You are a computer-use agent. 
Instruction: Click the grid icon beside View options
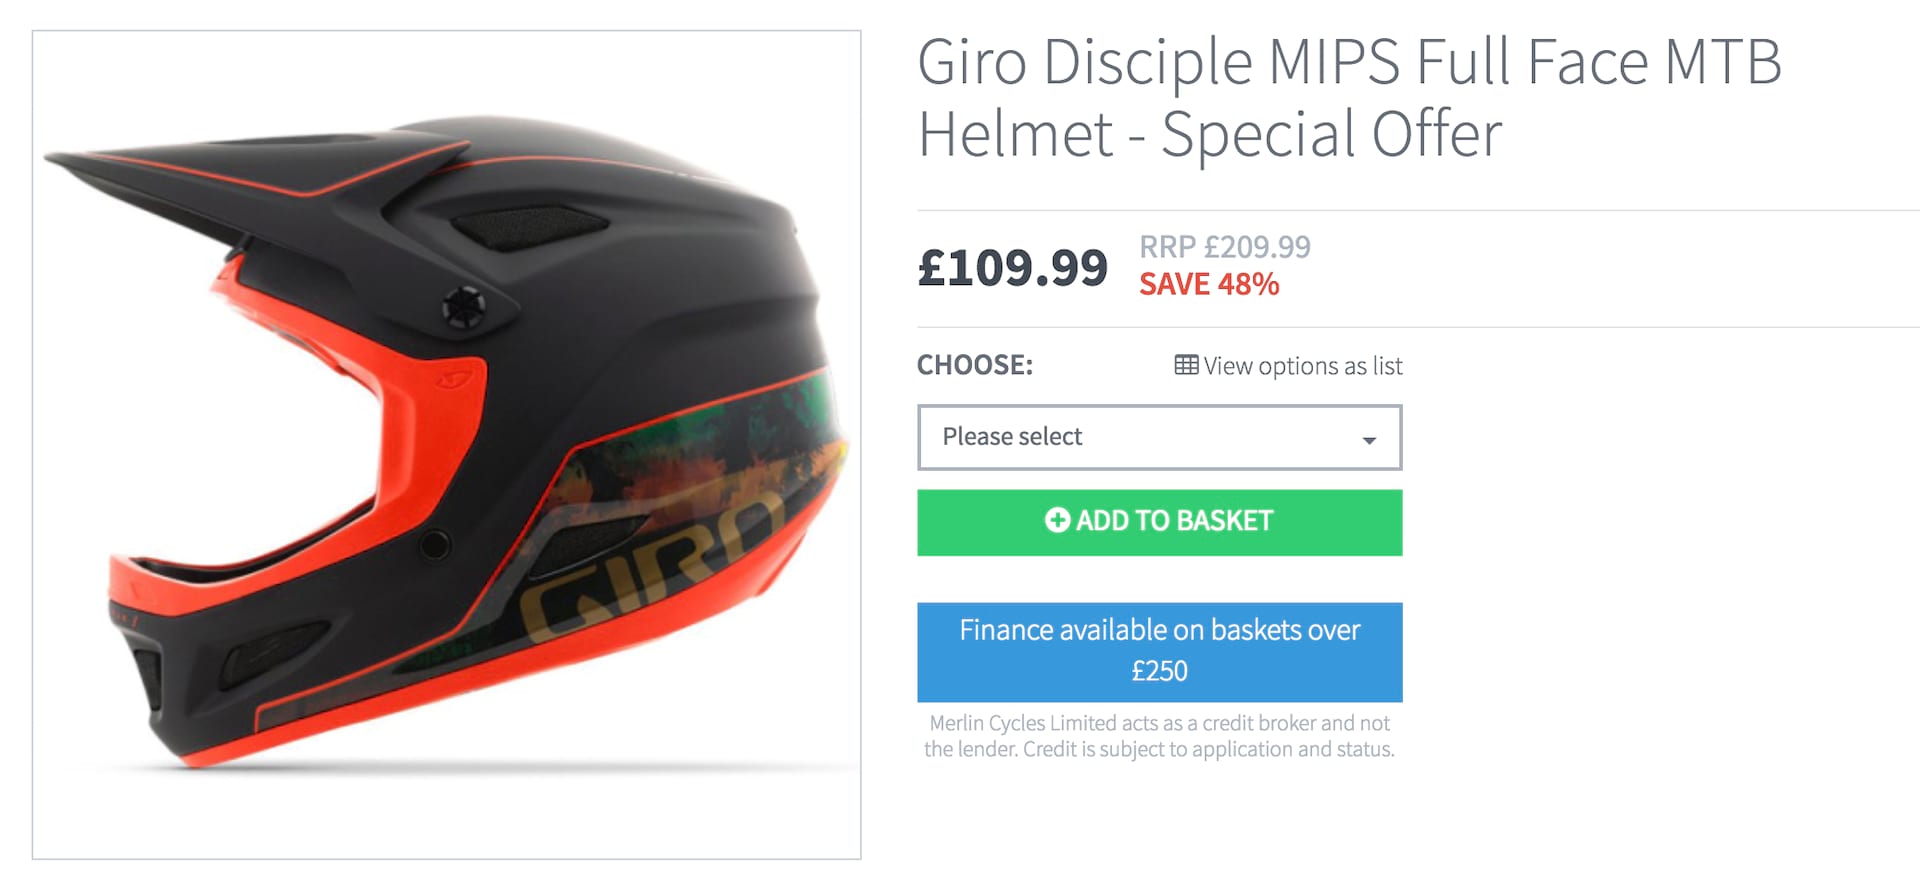pyautogui.click(x=1186, y=365)
